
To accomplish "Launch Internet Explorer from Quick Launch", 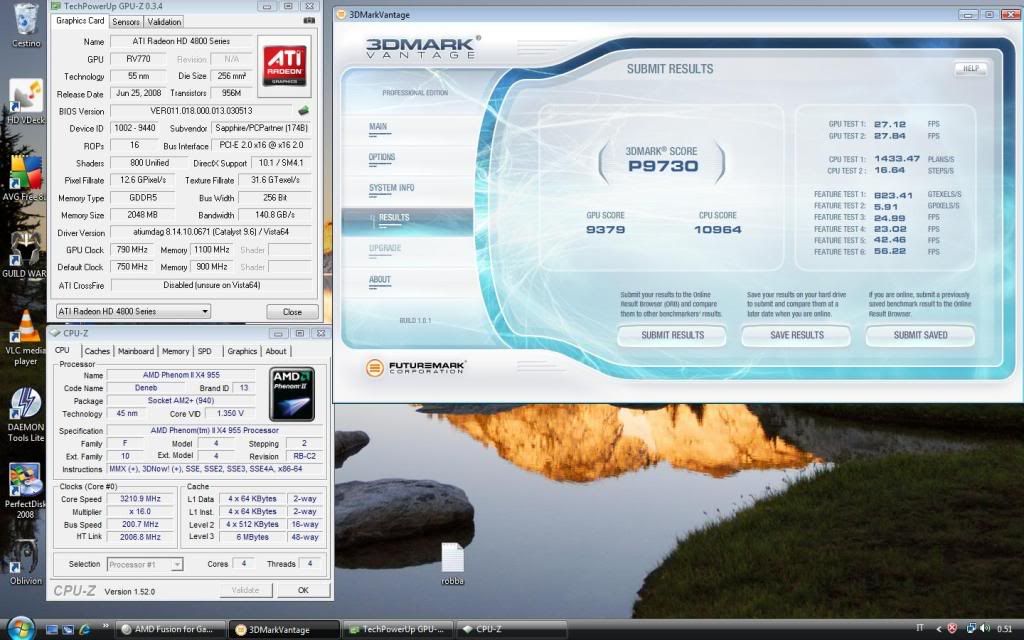I will (84, 630).
